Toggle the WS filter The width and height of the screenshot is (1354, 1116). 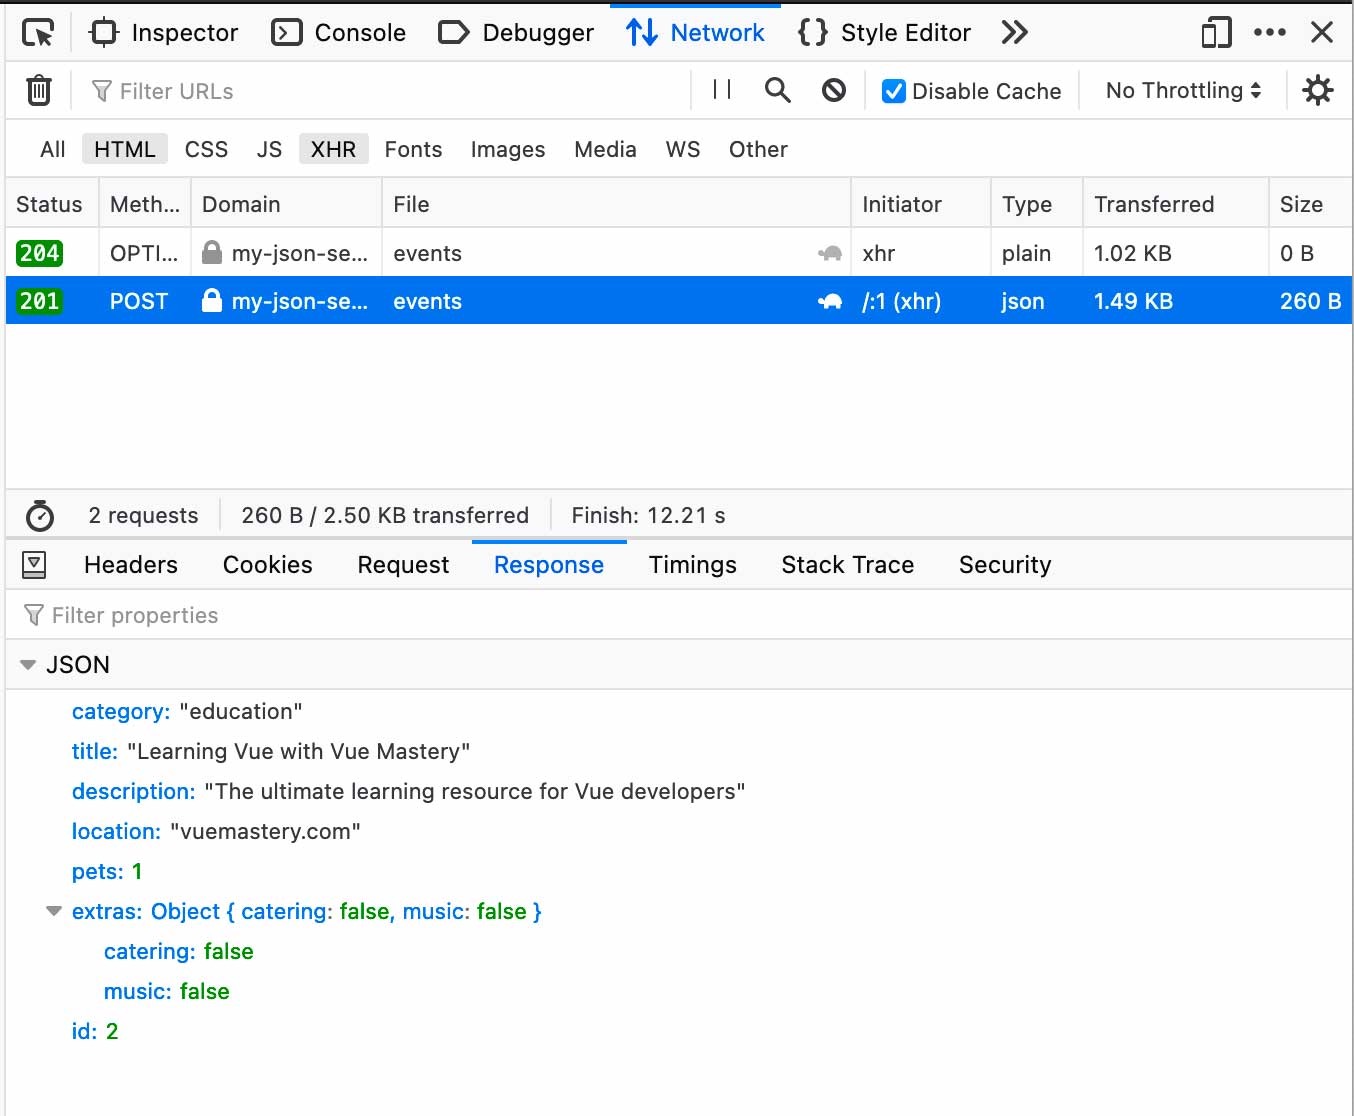[683, 150]
